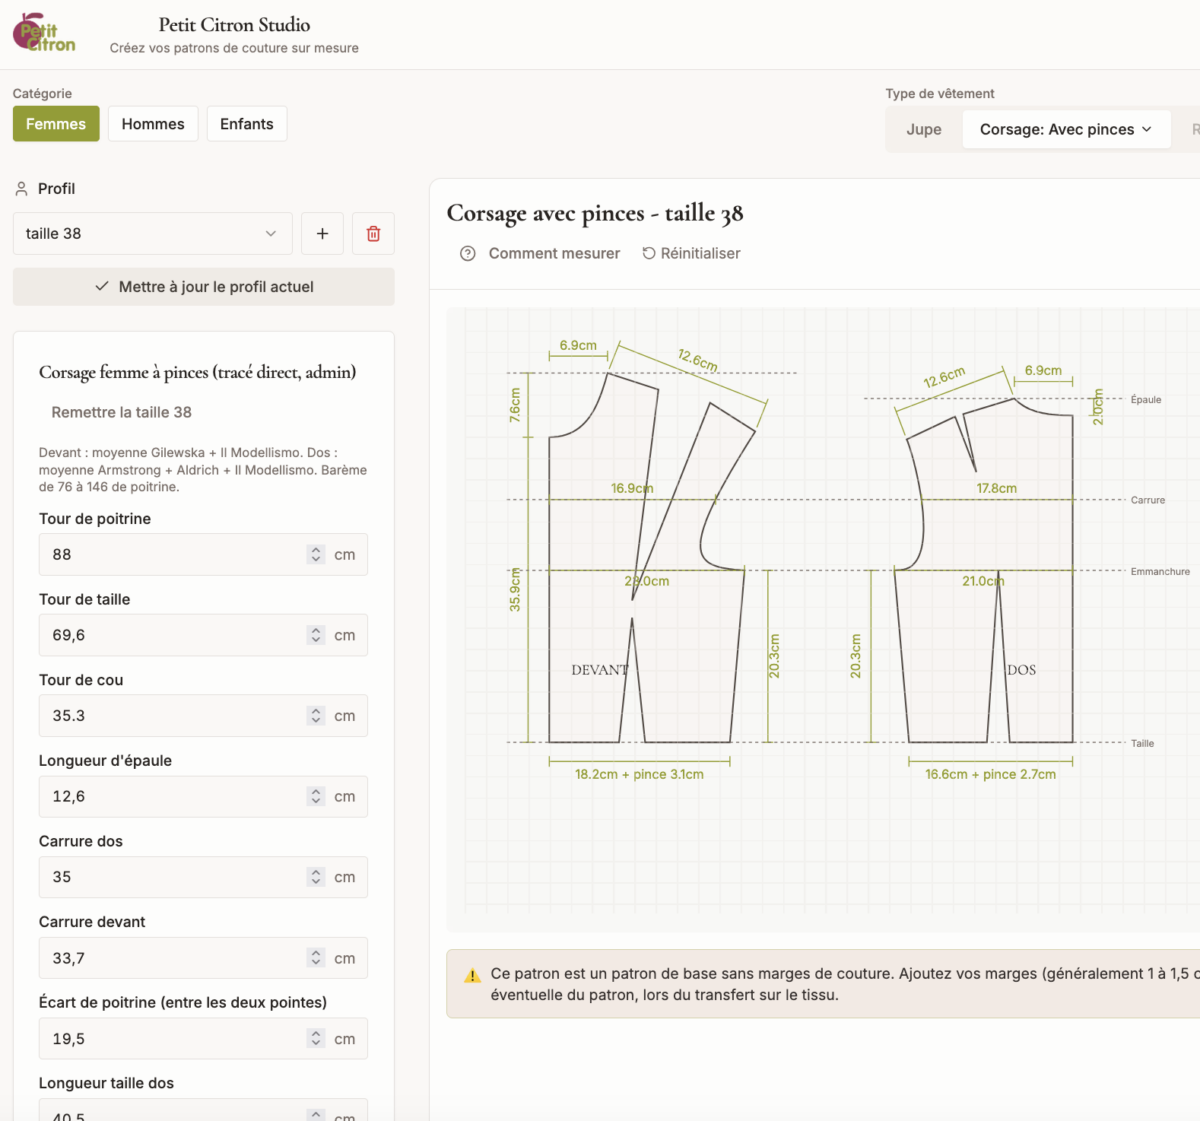Viewport: 1200px width, 1121px height.
Task: Click the 17.8cm back width measurement
Action: tap(997, 488)
